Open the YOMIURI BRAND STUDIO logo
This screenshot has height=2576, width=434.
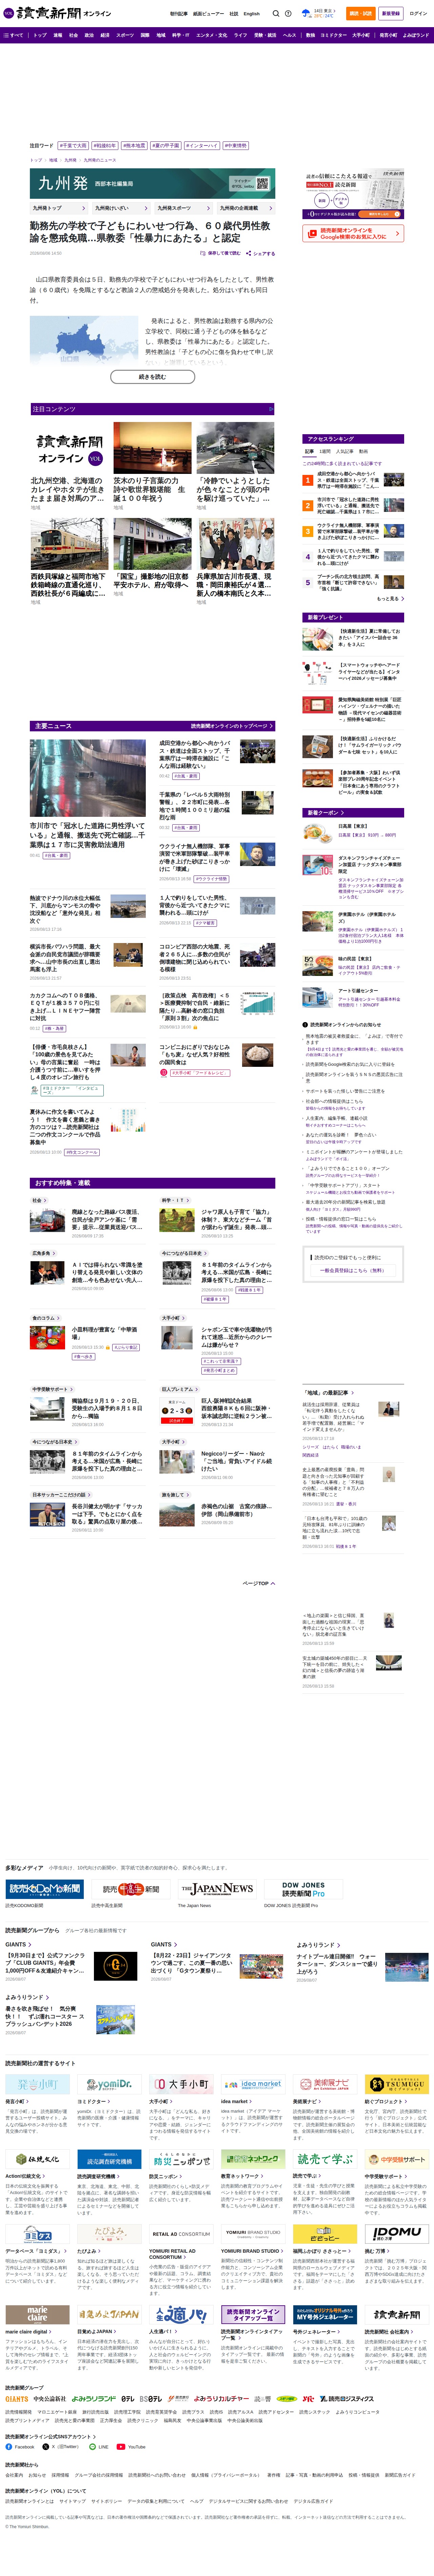tap(253, 2234)
